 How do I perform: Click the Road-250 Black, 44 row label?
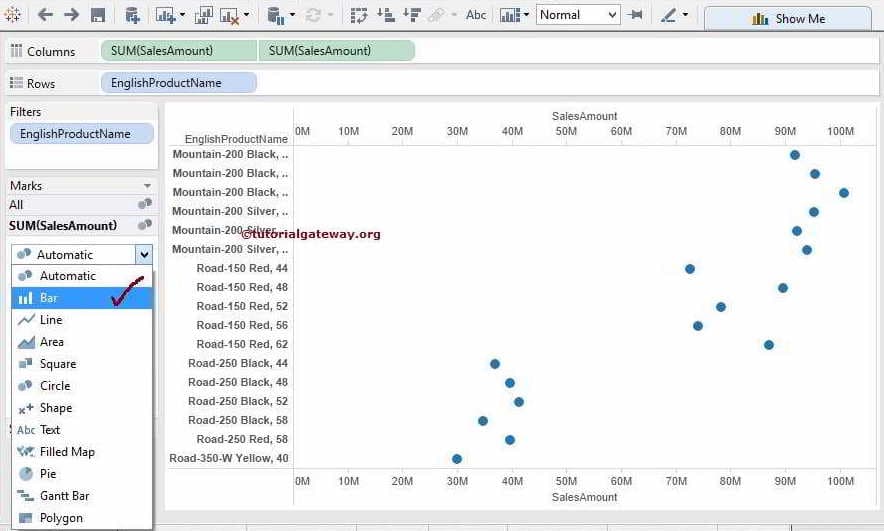tap(238, 363)
